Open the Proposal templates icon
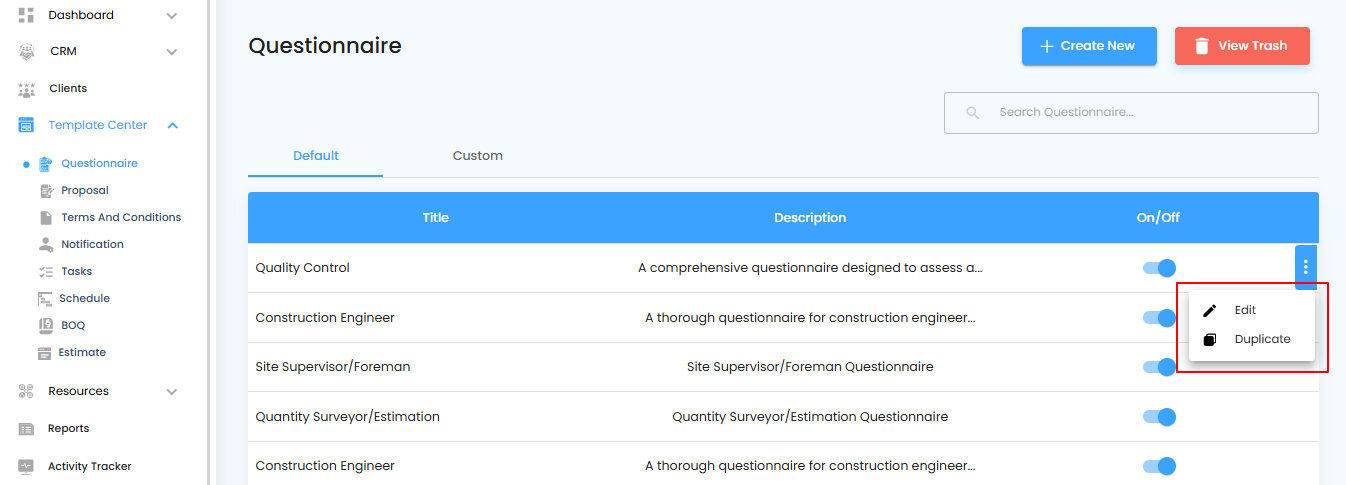The image size is (1346, 485). tap(45, 191)
